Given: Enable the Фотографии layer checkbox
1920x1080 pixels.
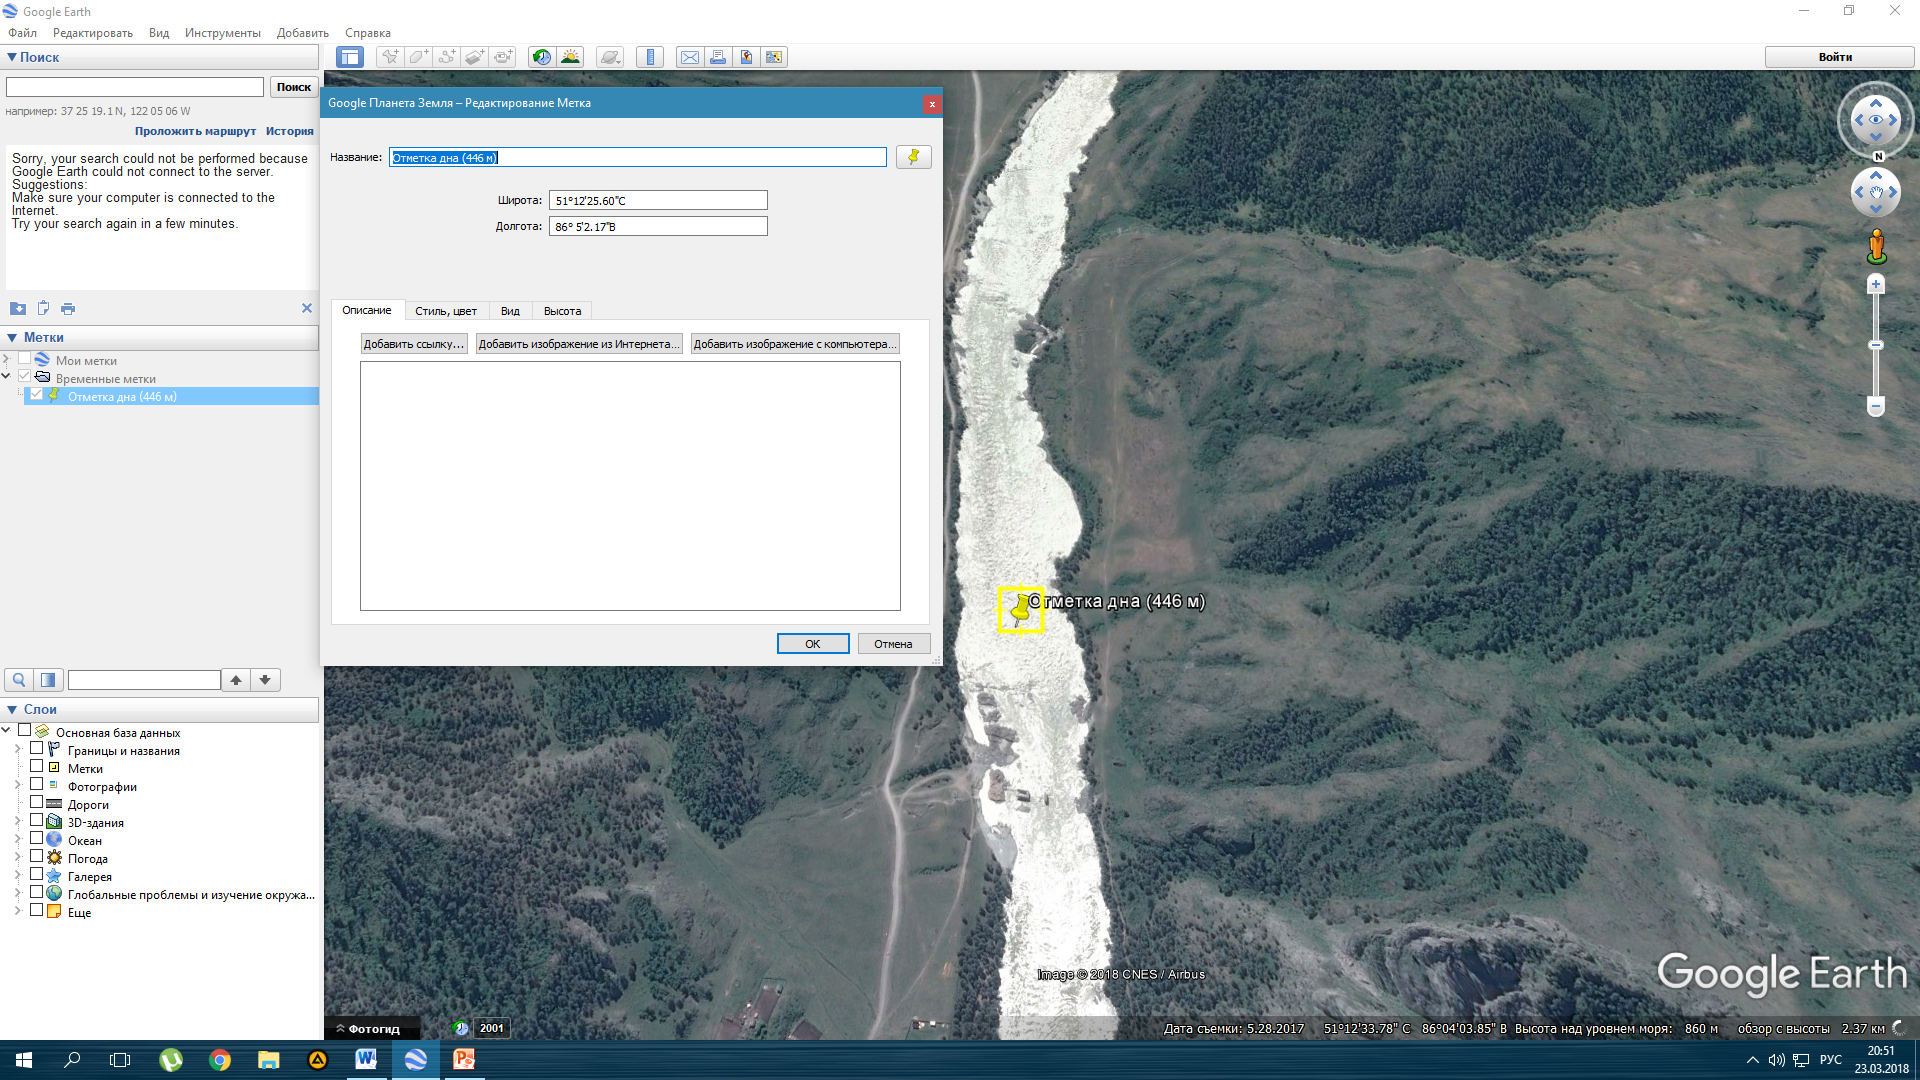Looking at the screenshot, I should coord(36,784).
